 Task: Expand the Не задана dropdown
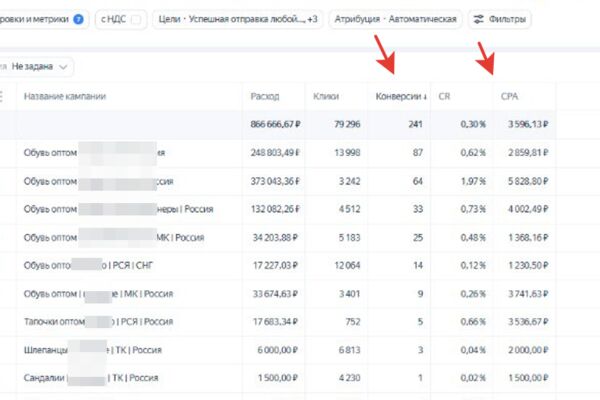(35, 67)
